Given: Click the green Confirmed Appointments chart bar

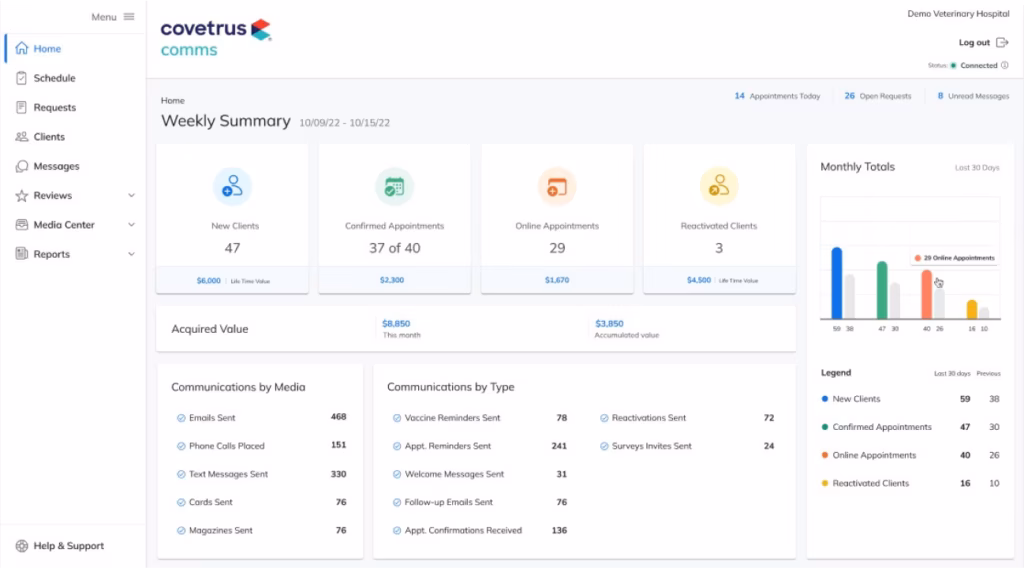Looking at the screenshot, I should [882, 290].
